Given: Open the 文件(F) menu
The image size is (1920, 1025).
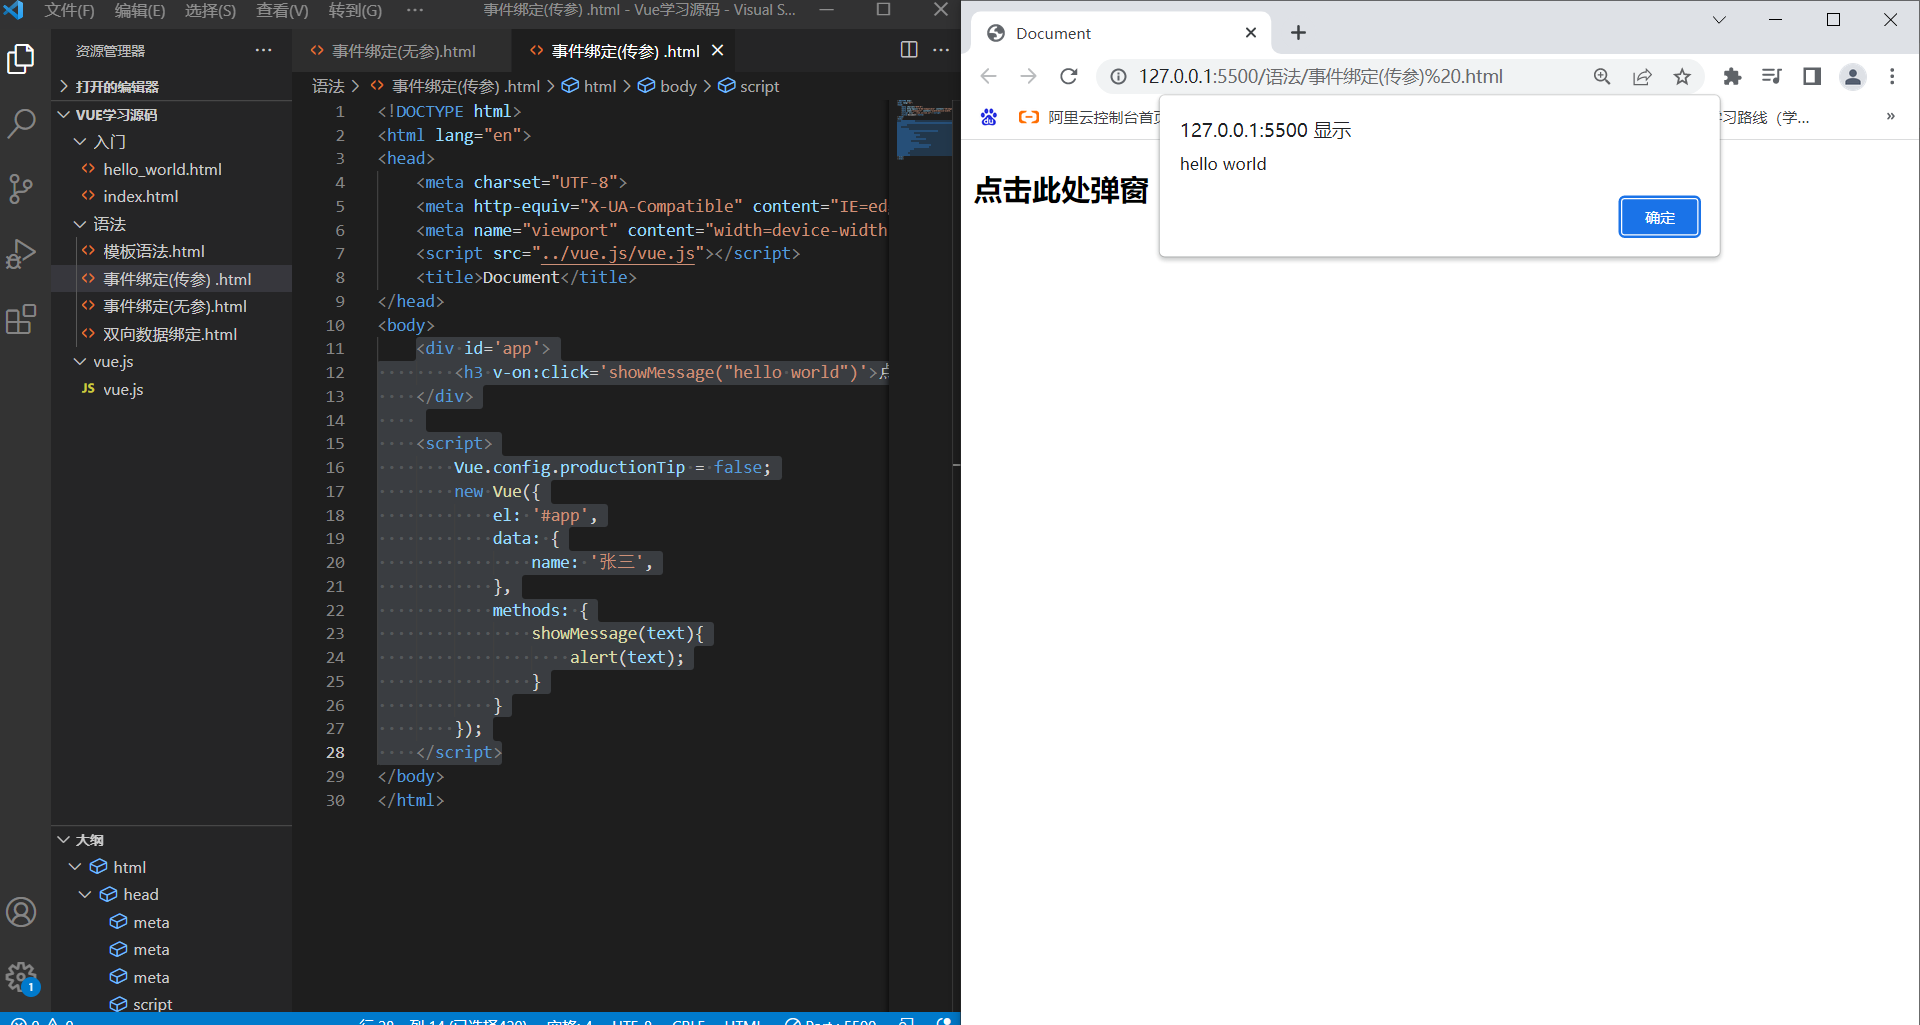Looking at the screenshot, I should point(69,10).
